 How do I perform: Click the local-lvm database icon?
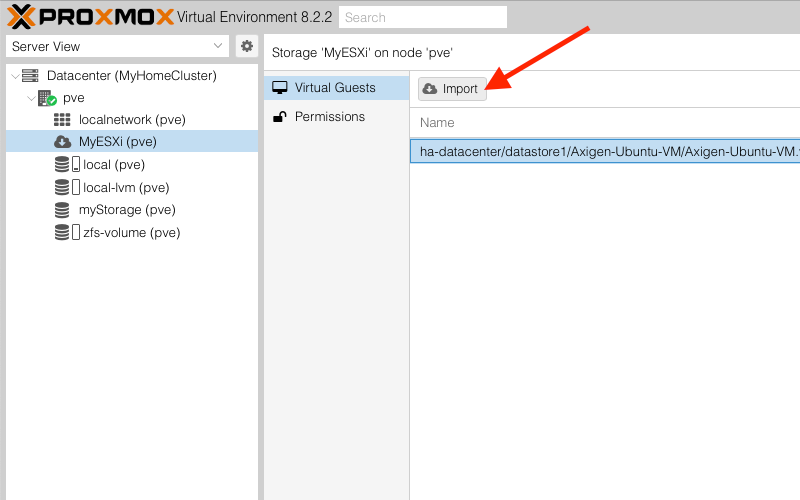(x=62, y=187)
